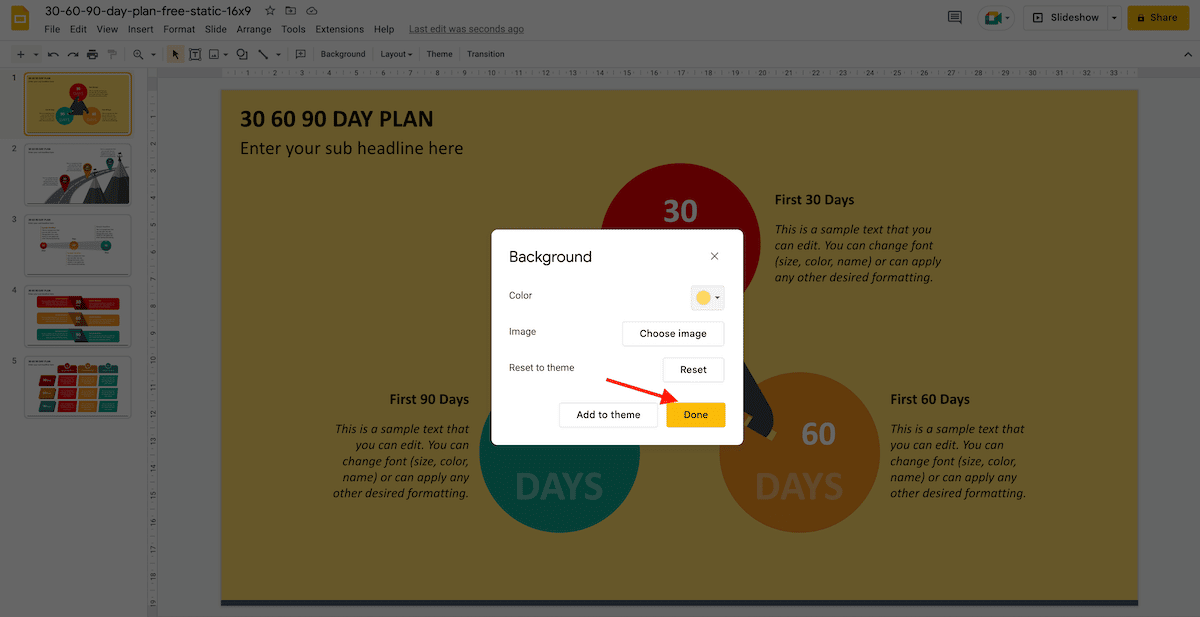Click the New slide plus icon
The image size is (1200, 617).
[20, 54]
